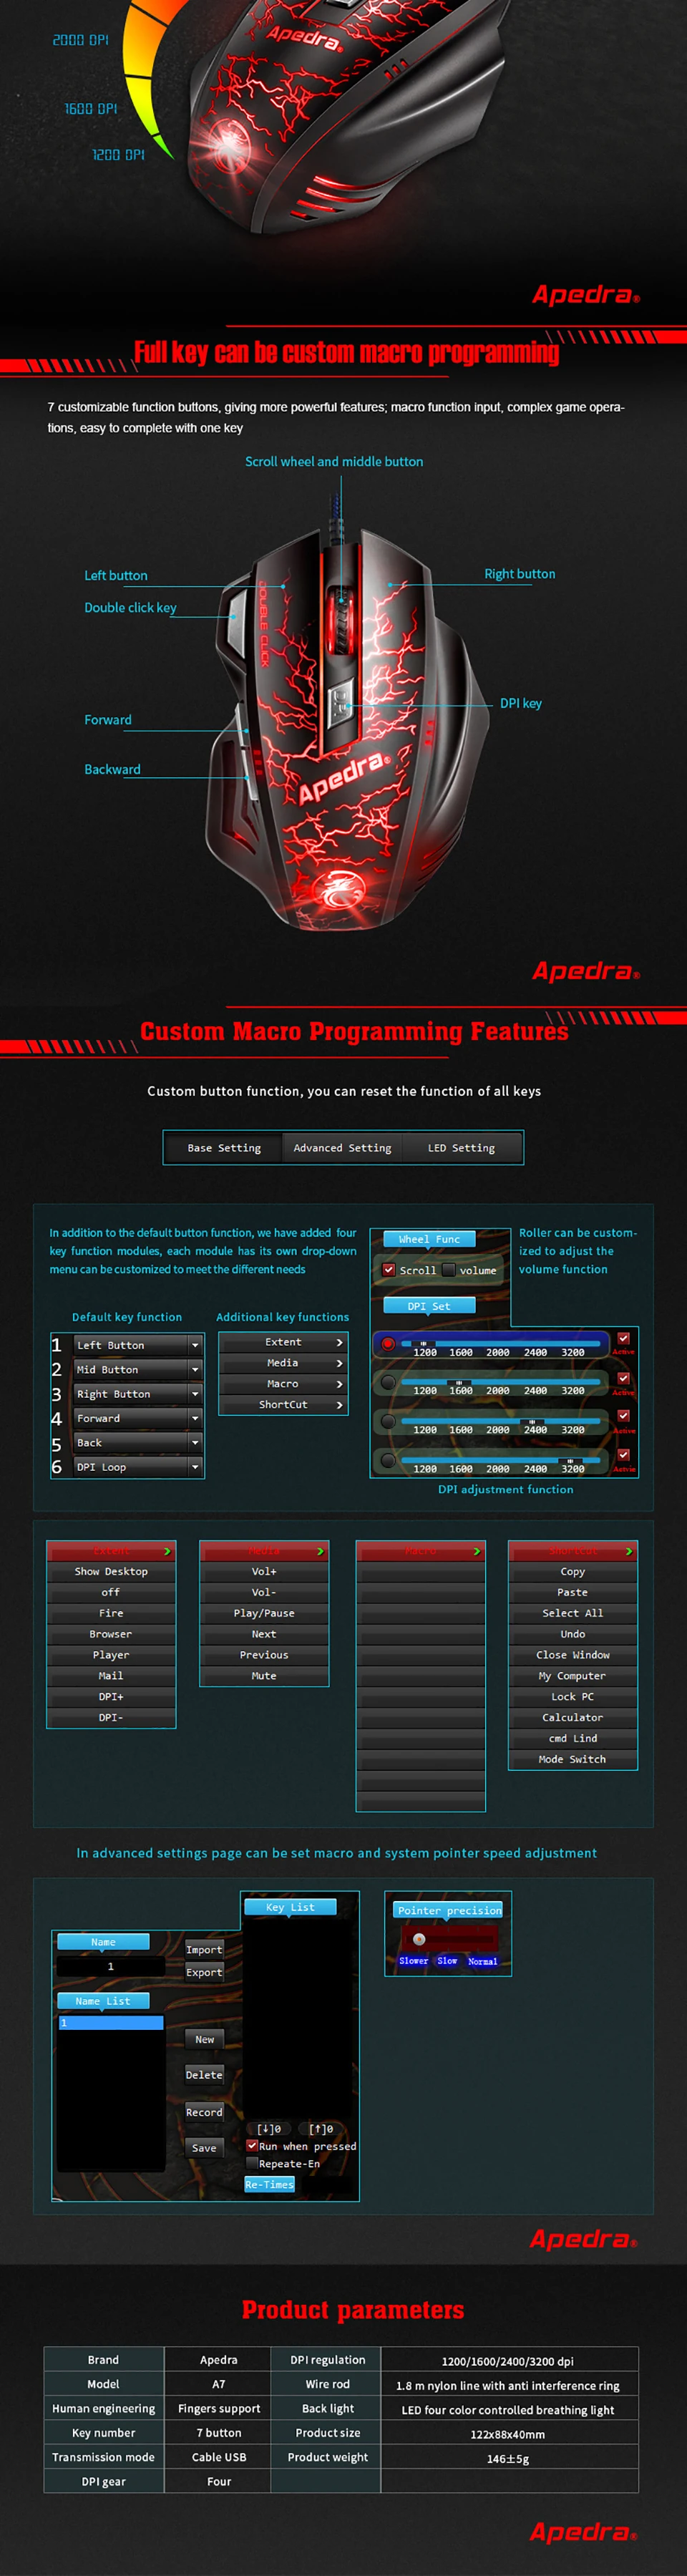Enable the Scroll wheel function checkbox

389,1270
